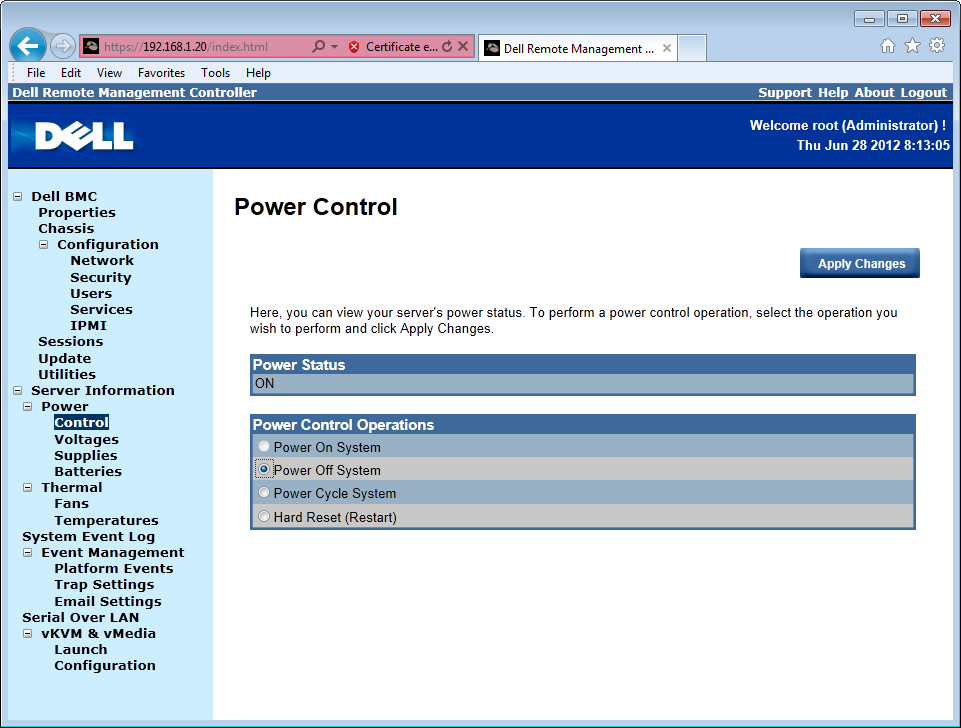
Task: Open Batteries page
Action: click(88, 471)
